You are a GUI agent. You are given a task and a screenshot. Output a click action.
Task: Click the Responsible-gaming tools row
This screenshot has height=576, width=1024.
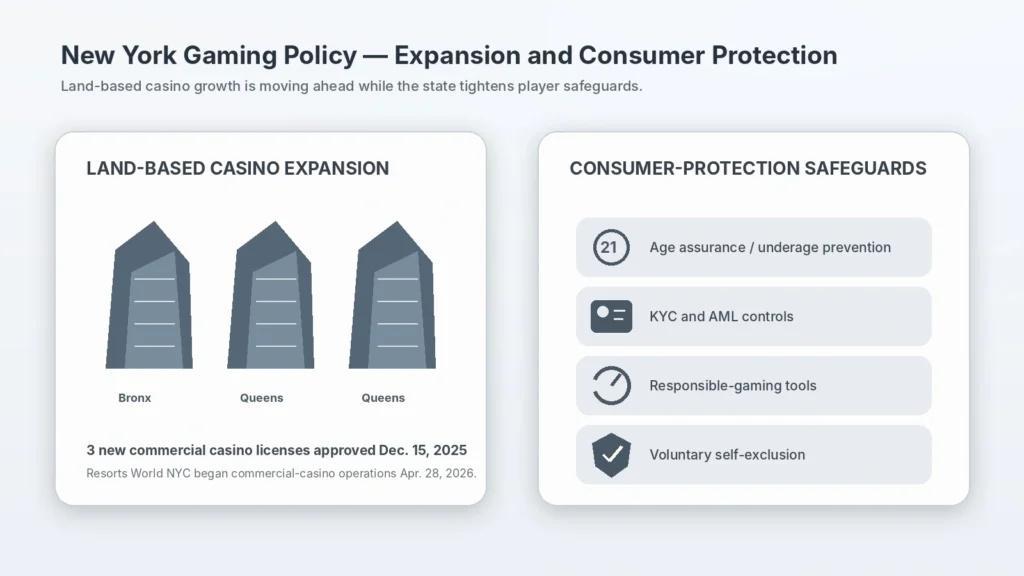pos(754,386)
